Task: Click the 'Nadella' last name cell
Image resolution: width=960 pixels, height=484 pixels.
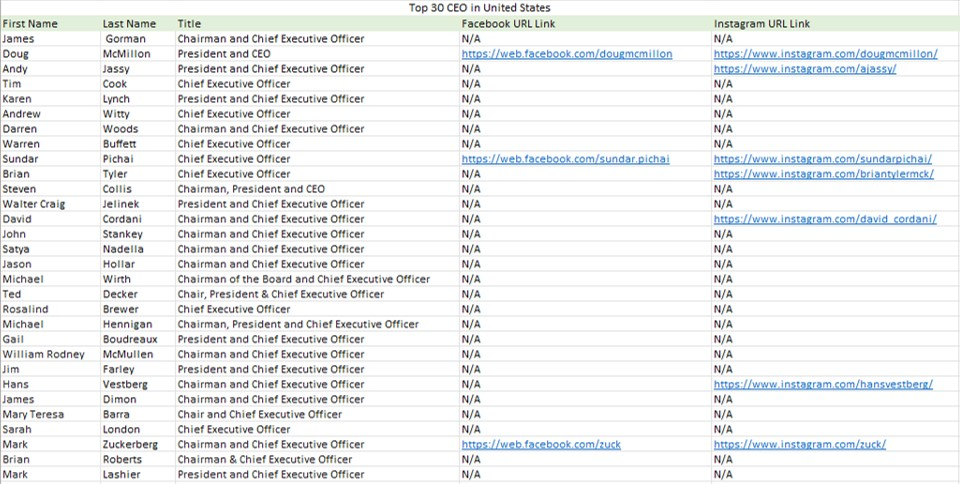Action: [123, 249]
